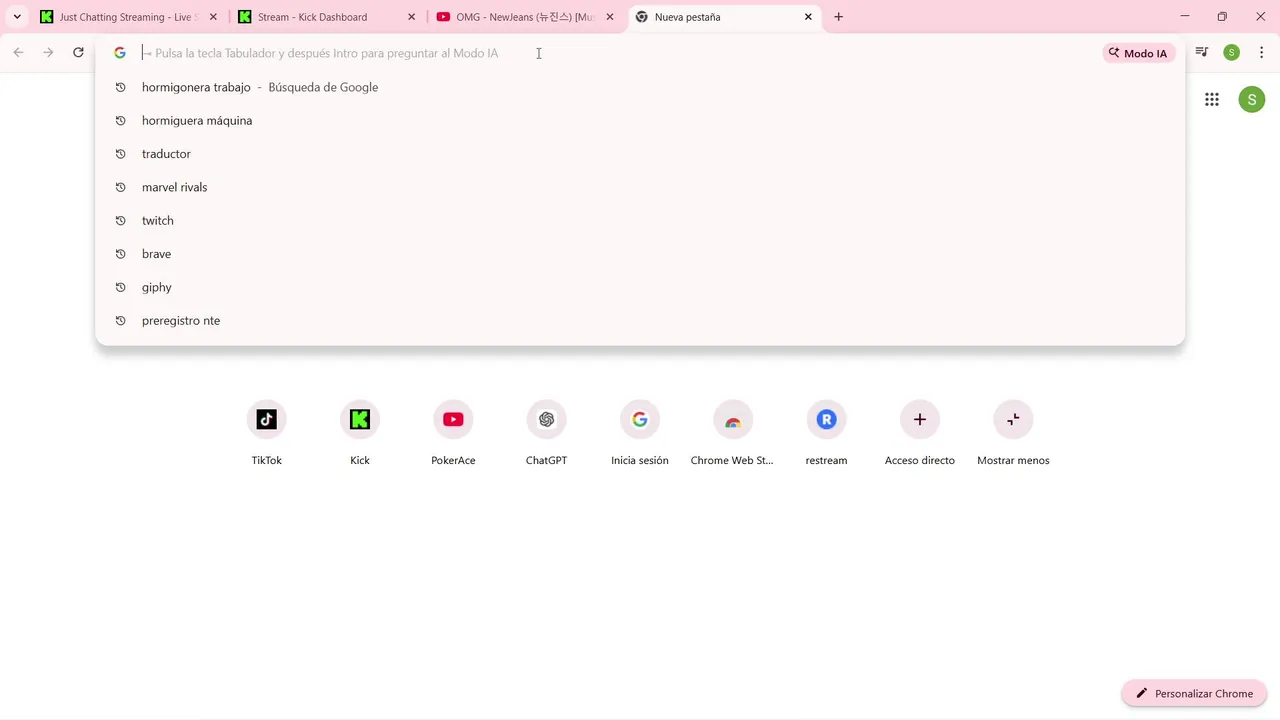Close the Nueva pestaña tab
The width and height of the screenshot is (1280, 720).
[808, 17]
